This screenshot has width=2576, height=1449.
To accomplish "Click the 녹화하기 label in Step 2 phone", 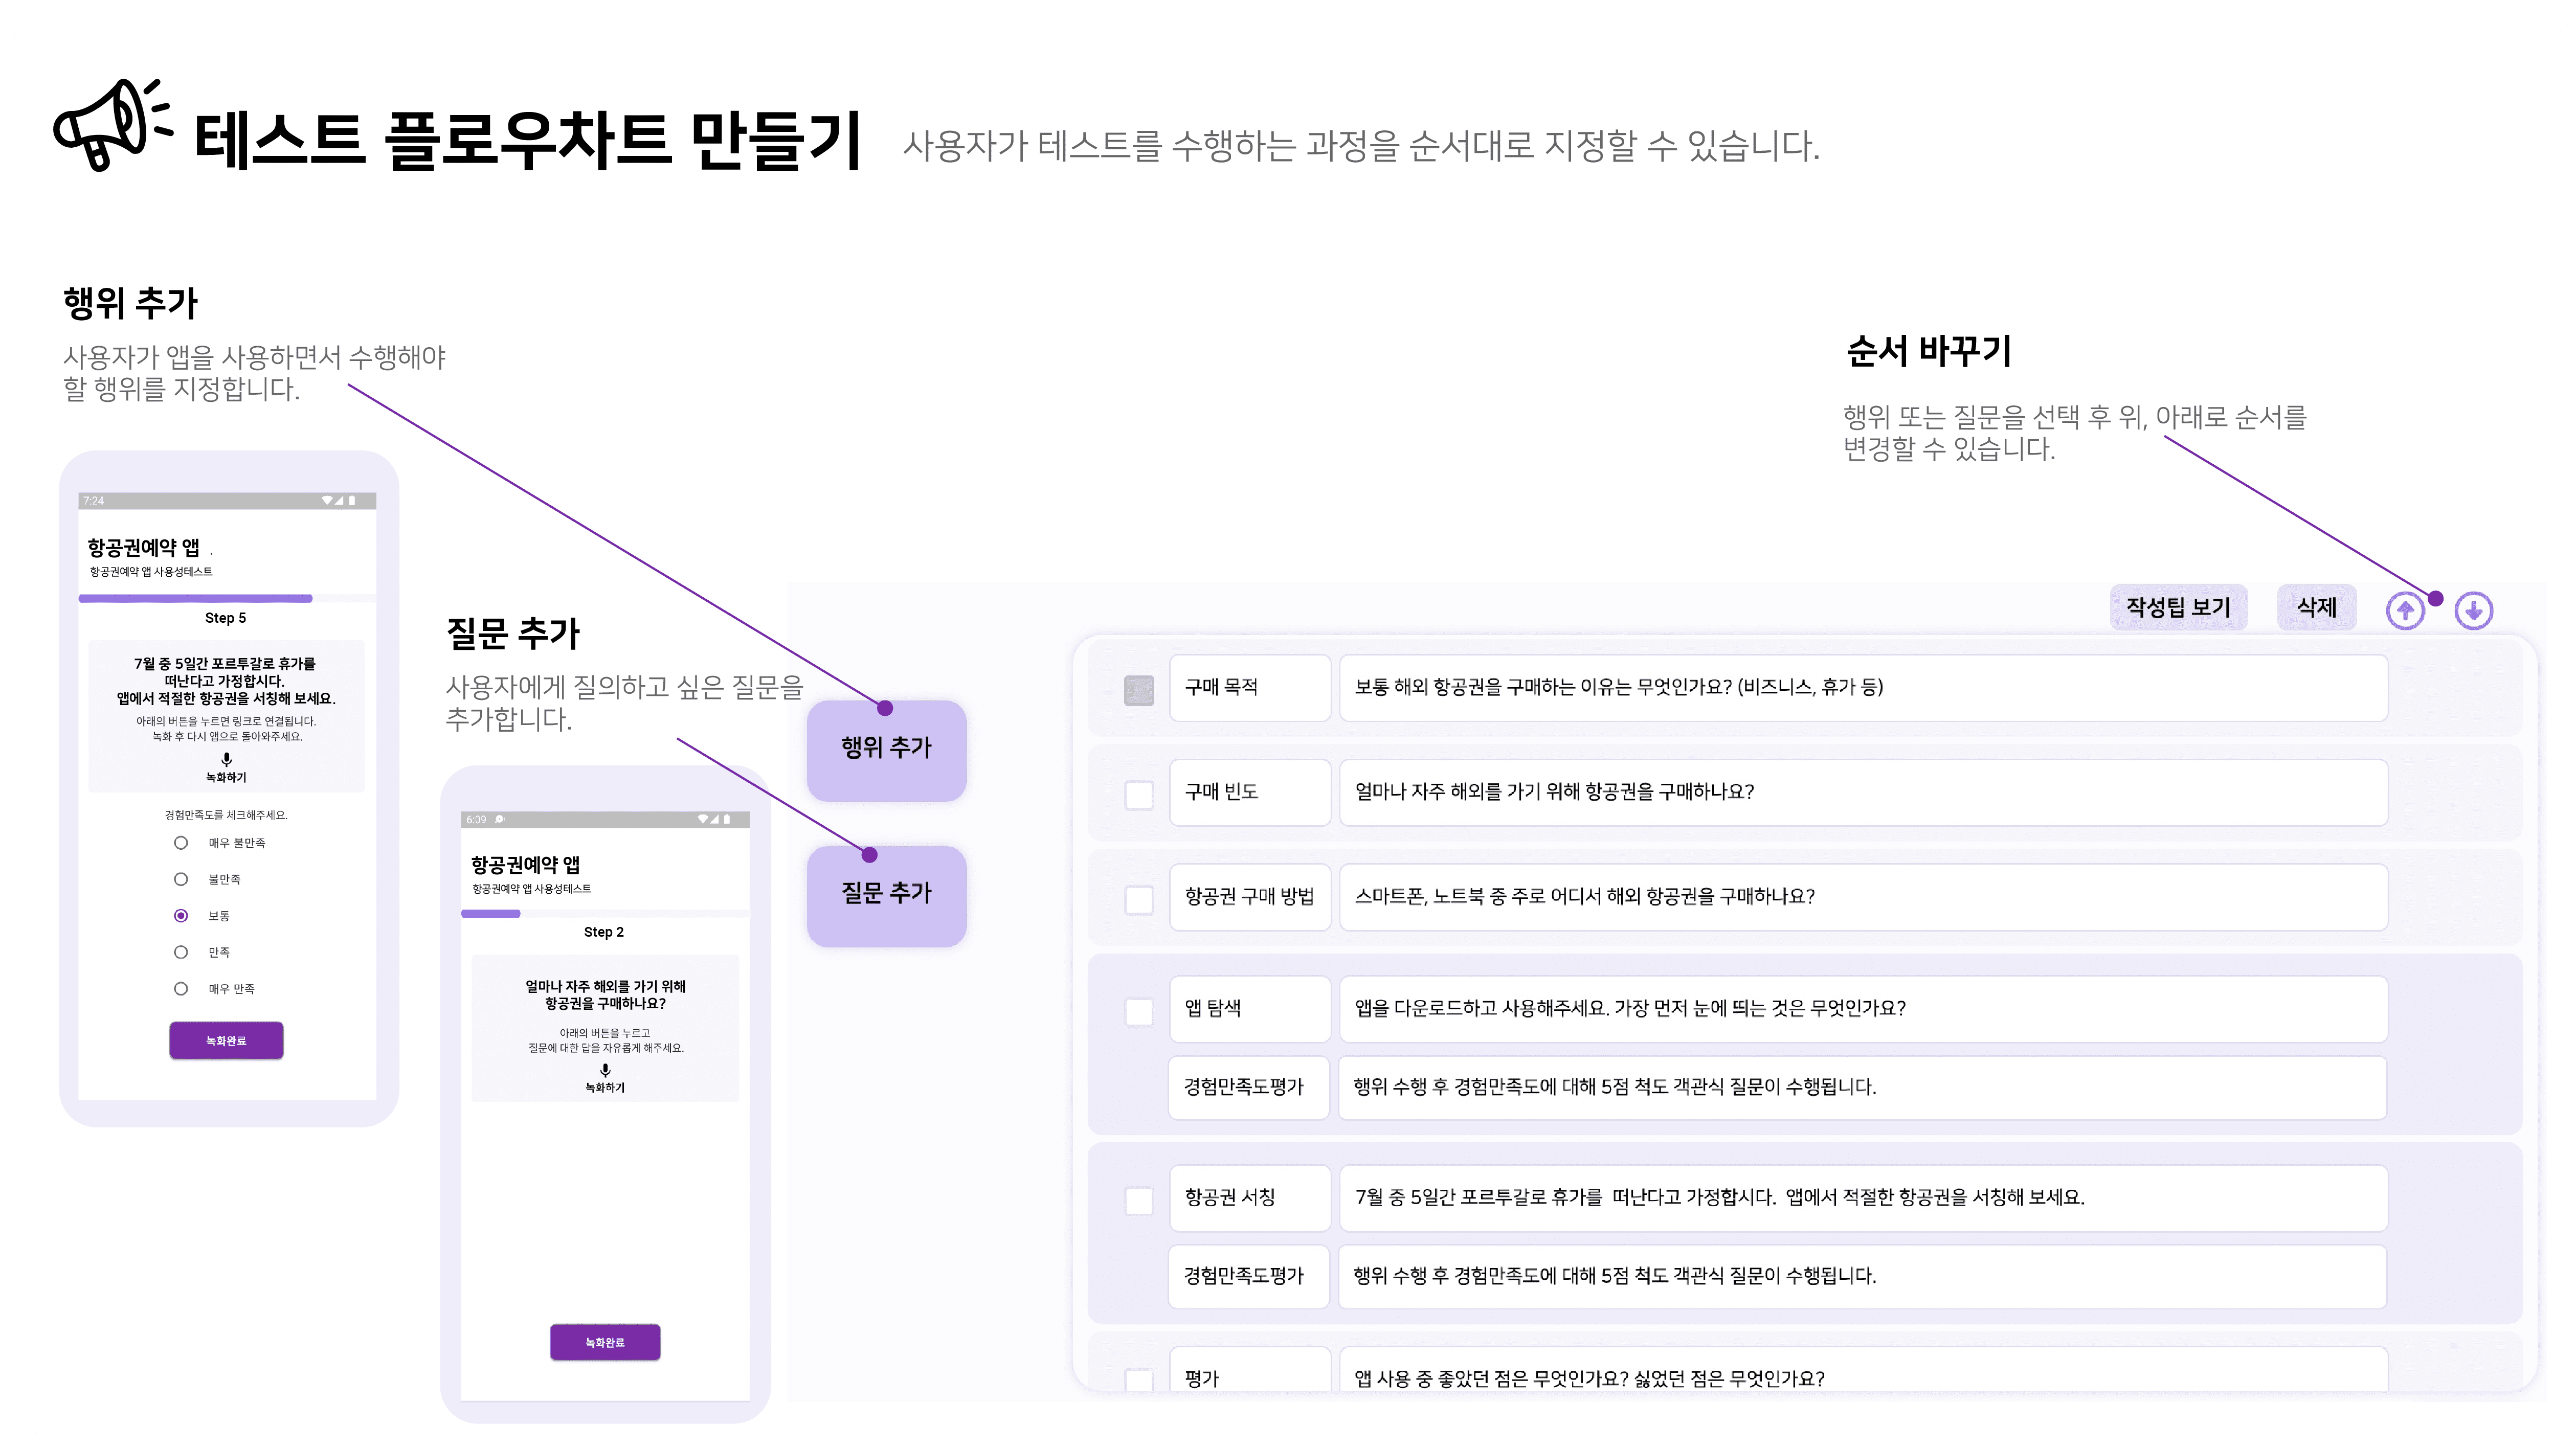I will coord(605,1088).
